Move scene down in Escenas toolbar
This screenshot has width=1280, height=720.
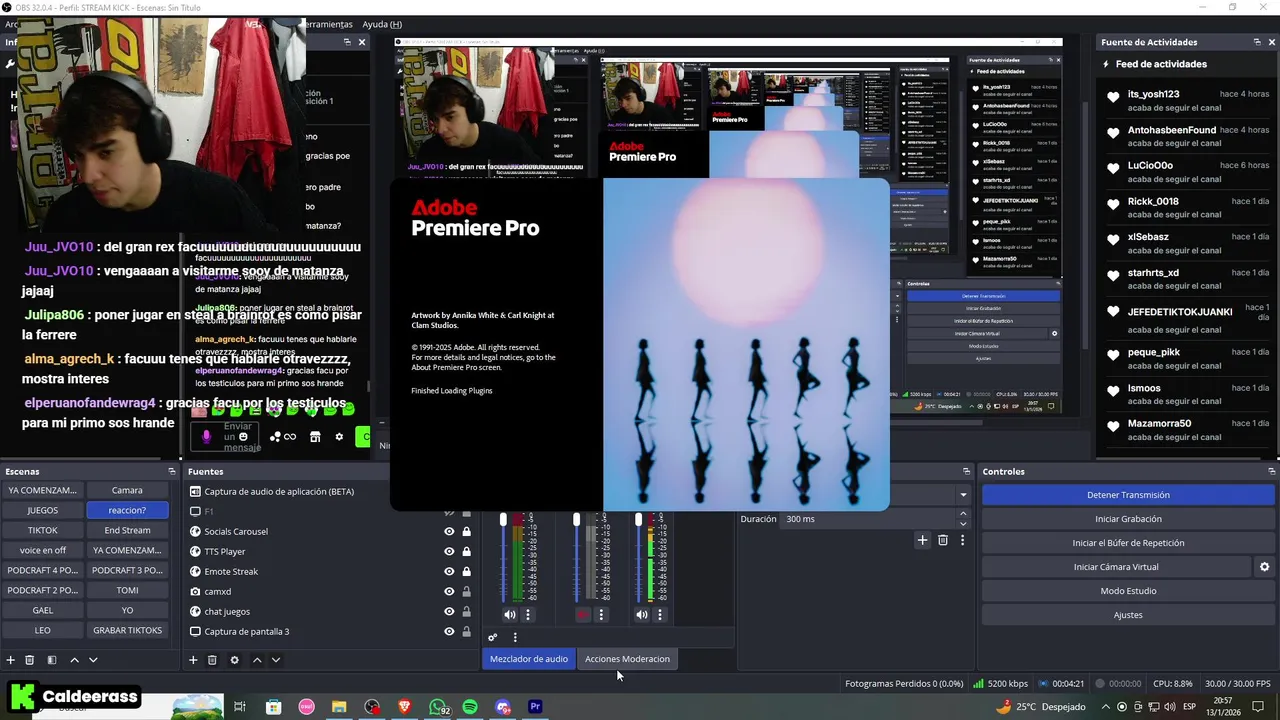pyautogui.click(x=93, y=660)
